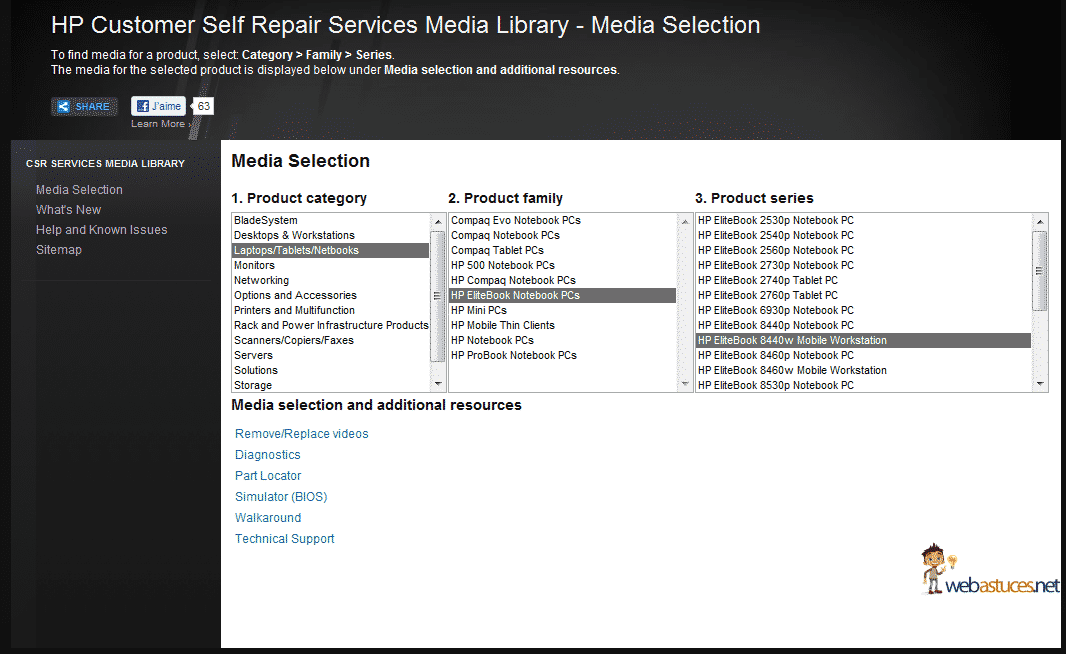Open Help and Known Issues
Image resolution: width=1066 pixels, height=654 pixels.
[101, 230]
